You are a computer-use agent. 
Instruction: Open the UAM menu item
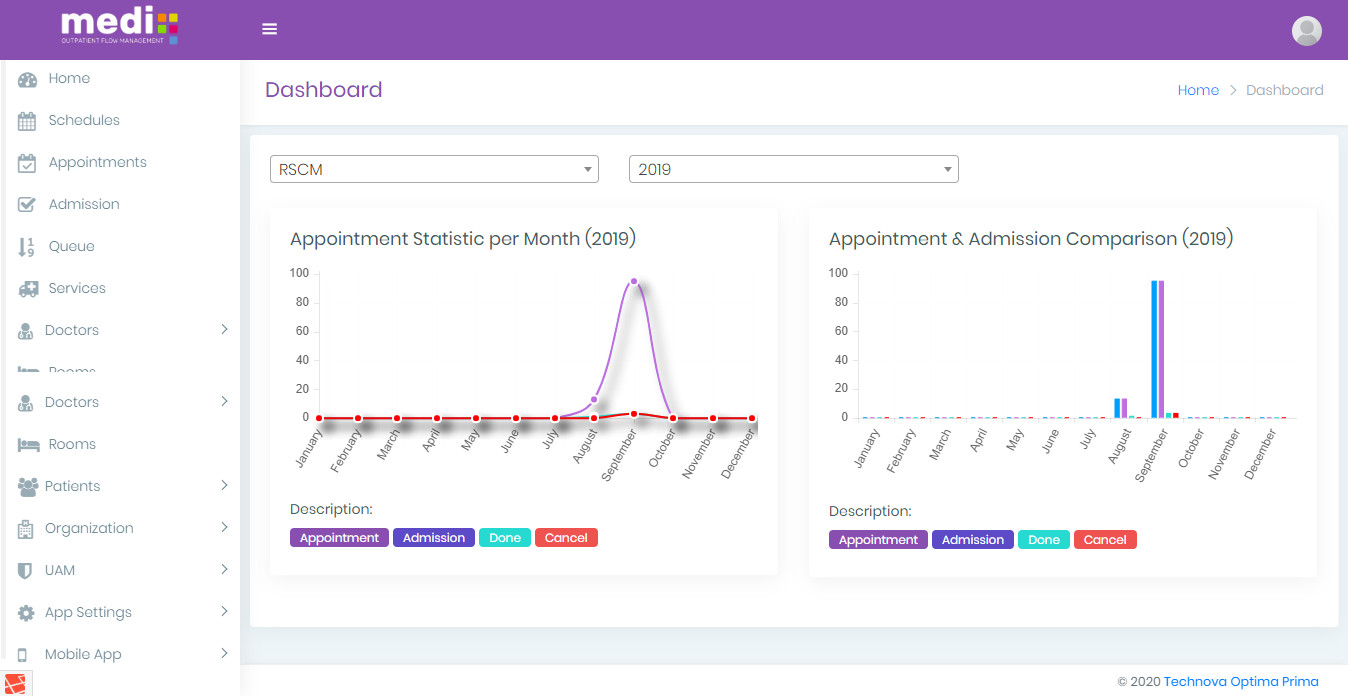tap(60, 570)
